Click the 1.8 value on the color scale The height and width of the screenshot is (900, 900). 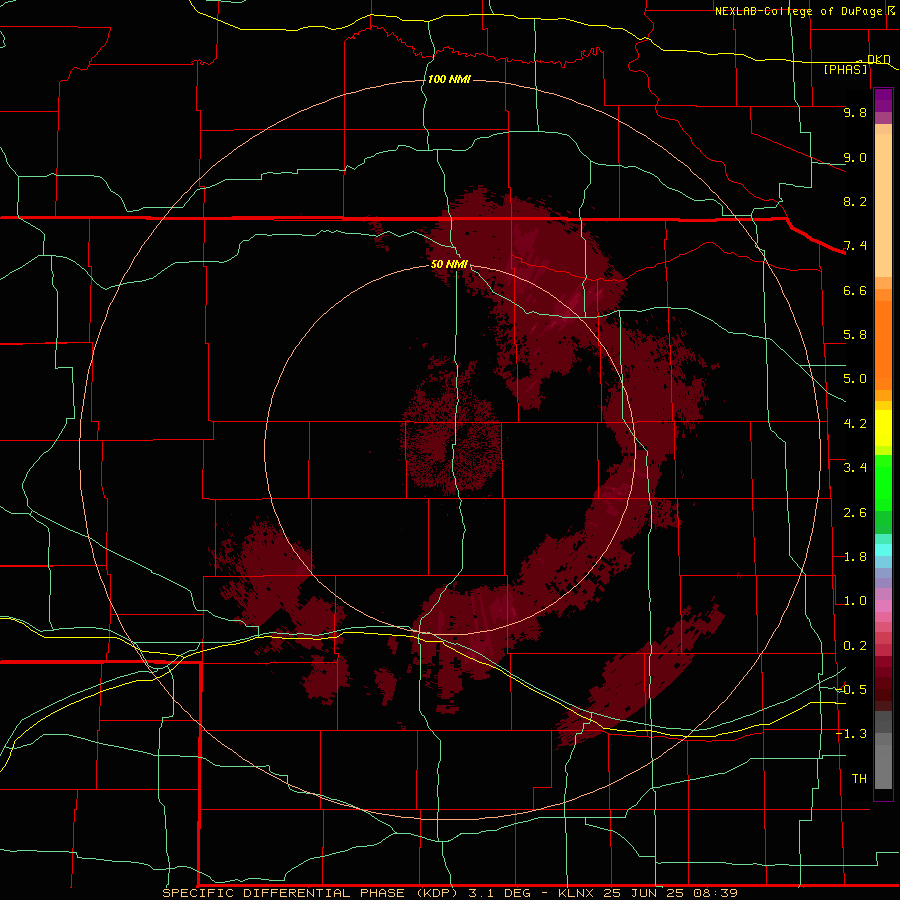(x=855, y=557)
